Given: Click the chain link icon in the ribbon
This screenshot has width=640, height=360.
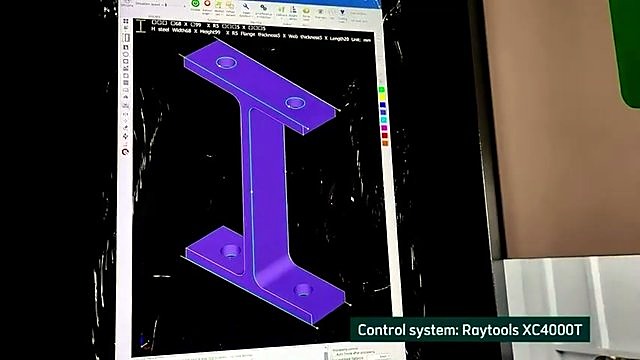Looking at the screenshot, I should coord(263,7).
